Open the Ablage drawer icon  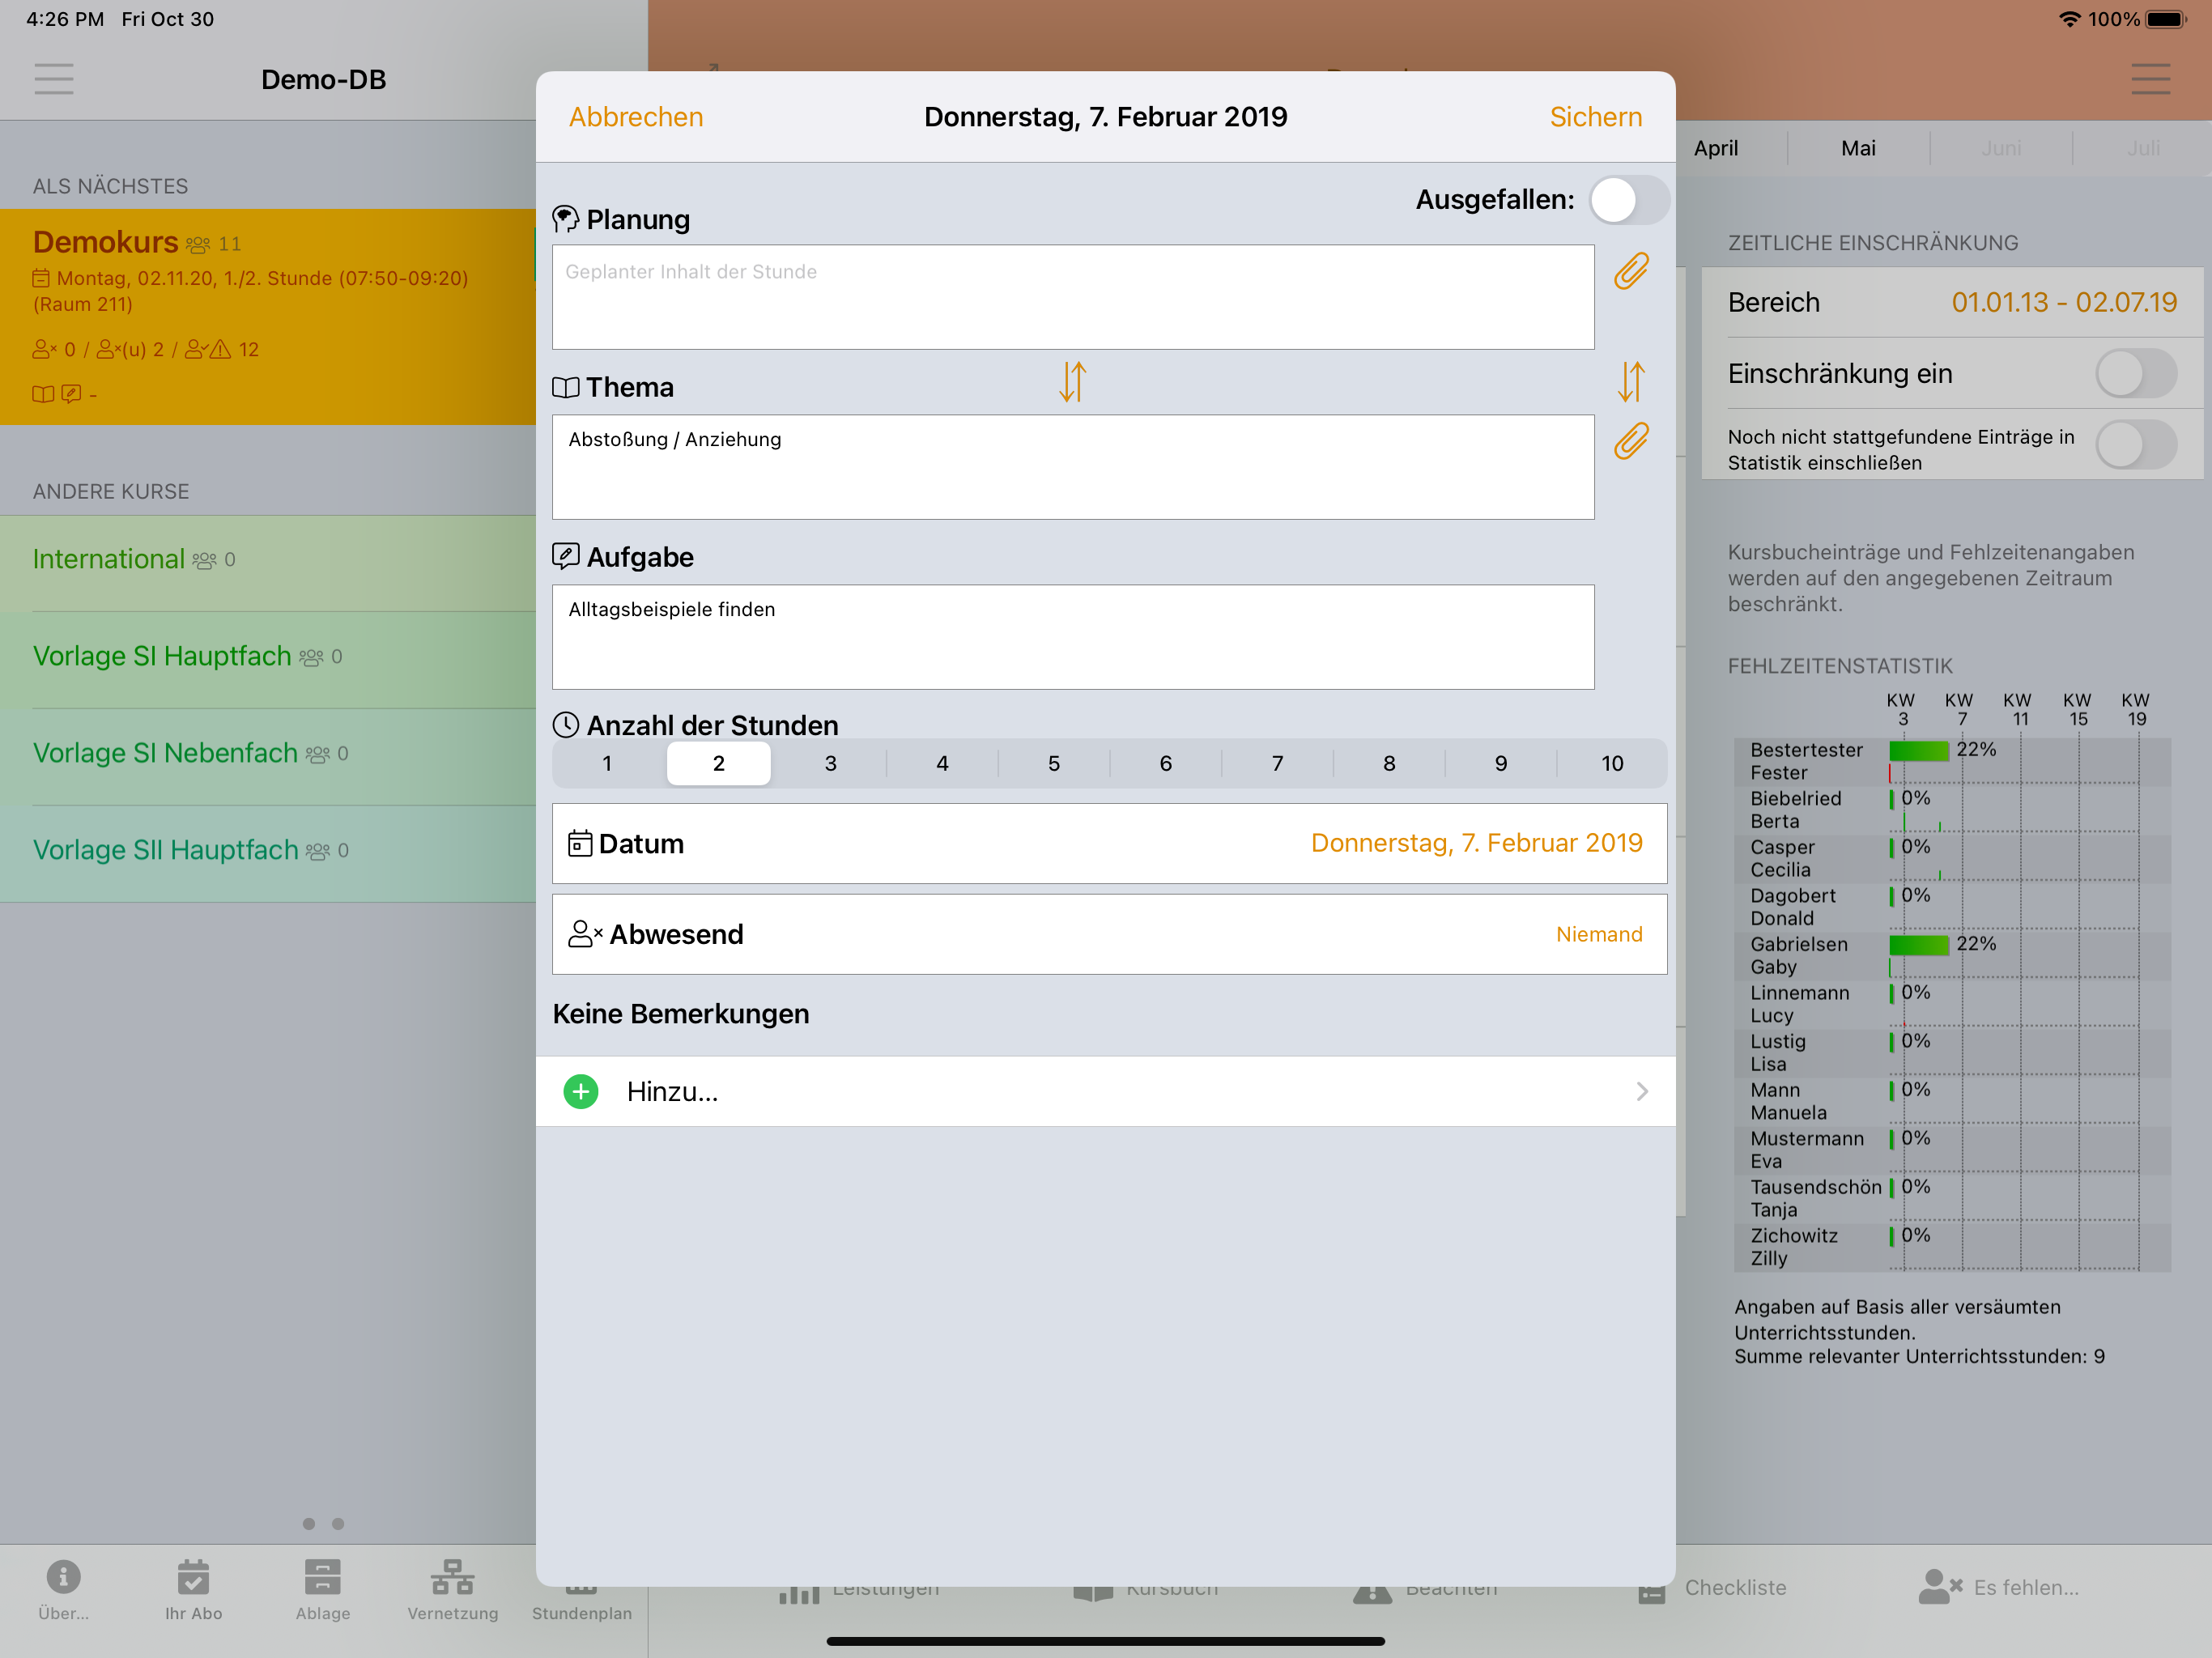[x=322, y=1577]
